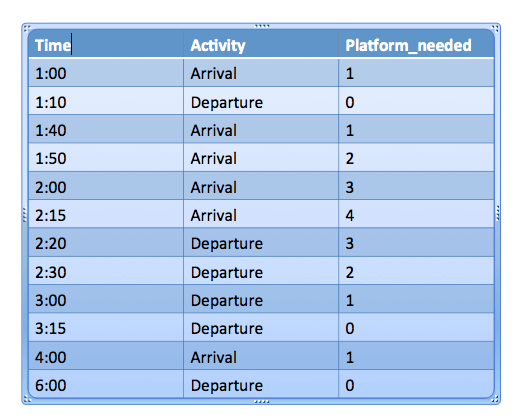Screen dimensions: 527x420
Task: Click the top-right table corner resize handle
Action: 495,28
